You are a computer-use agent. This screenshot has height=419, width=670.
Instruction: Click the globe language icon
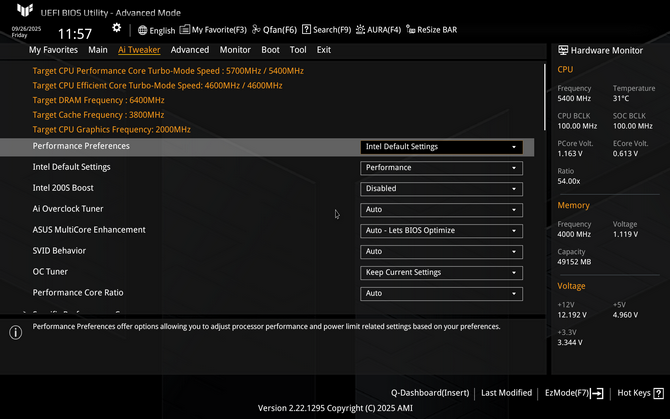point(142,30)
